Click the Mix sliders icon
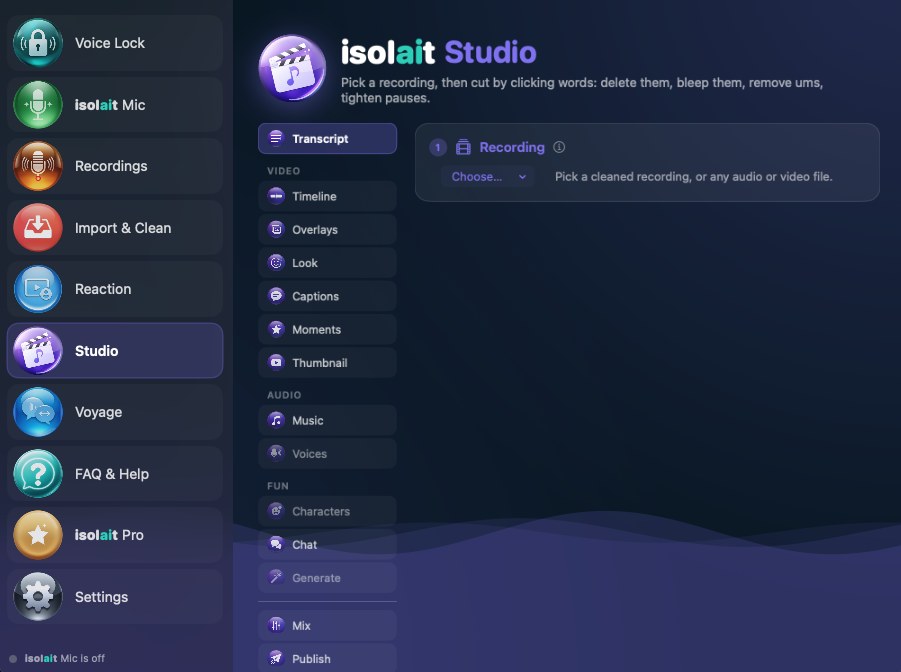This screenshot has width=901, height=672. click(x=276, y=625)
